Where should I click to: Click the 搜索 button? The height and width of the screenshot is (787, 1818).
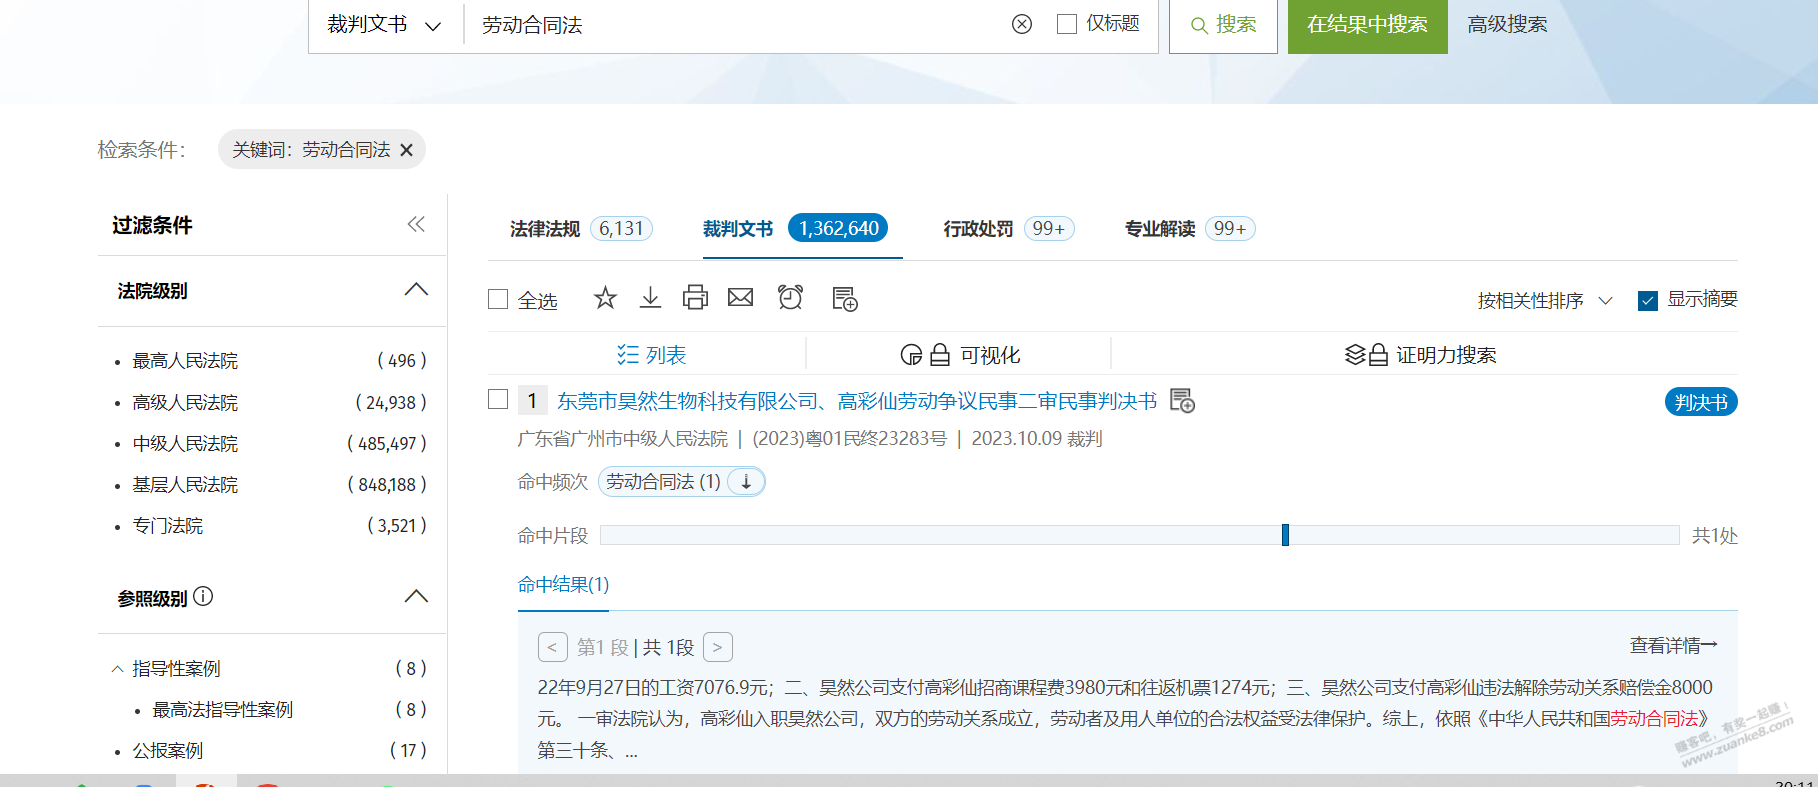(1223, 25)
